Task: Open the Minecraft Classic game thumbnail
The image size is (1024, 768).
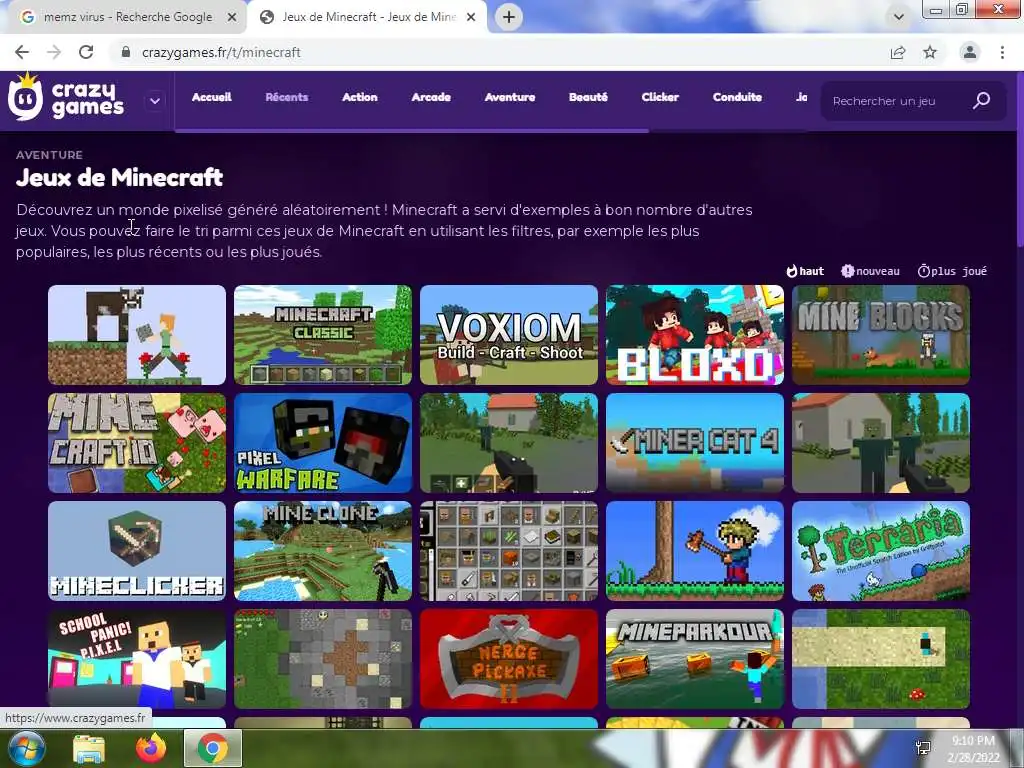Action: point(323,335)
